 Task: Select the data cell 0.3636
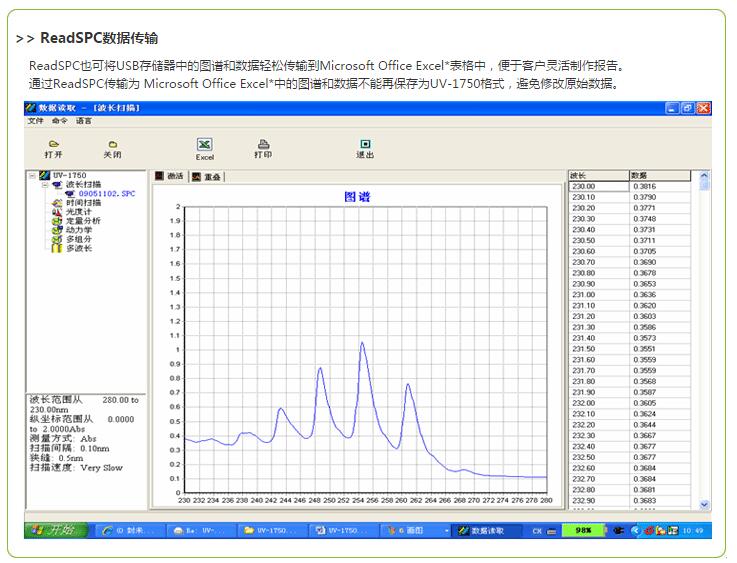(x=659, y=295)
